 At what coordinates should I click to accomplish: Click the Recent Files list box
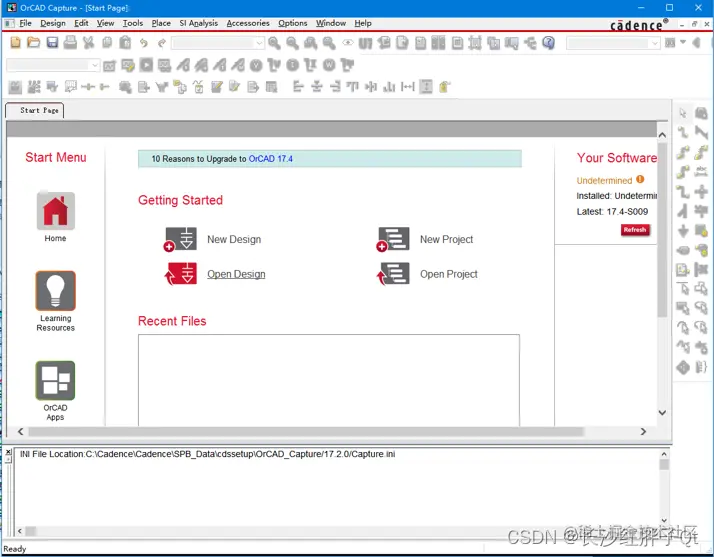point(329,380)
